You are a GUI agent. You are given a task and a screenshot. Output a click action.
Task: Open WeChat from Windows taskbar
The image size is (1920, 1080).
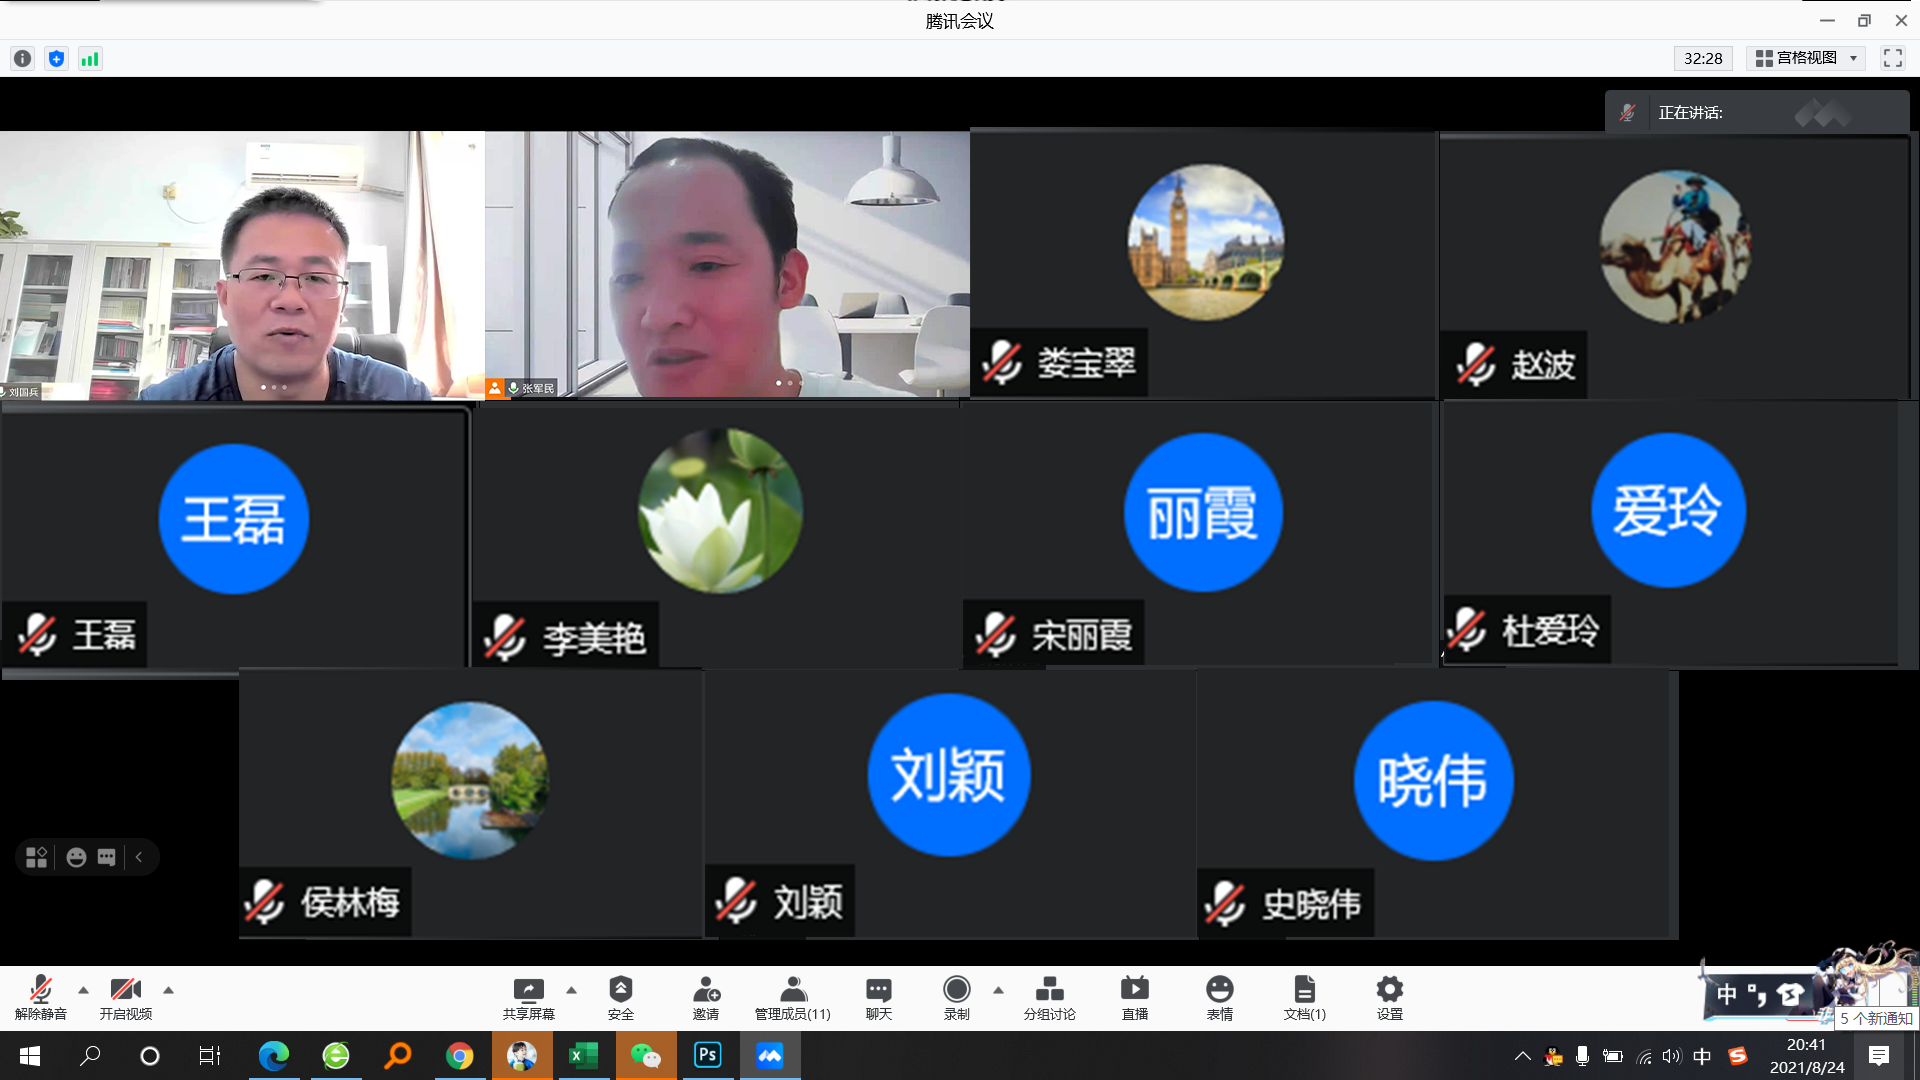click(x=645, y=1056)
